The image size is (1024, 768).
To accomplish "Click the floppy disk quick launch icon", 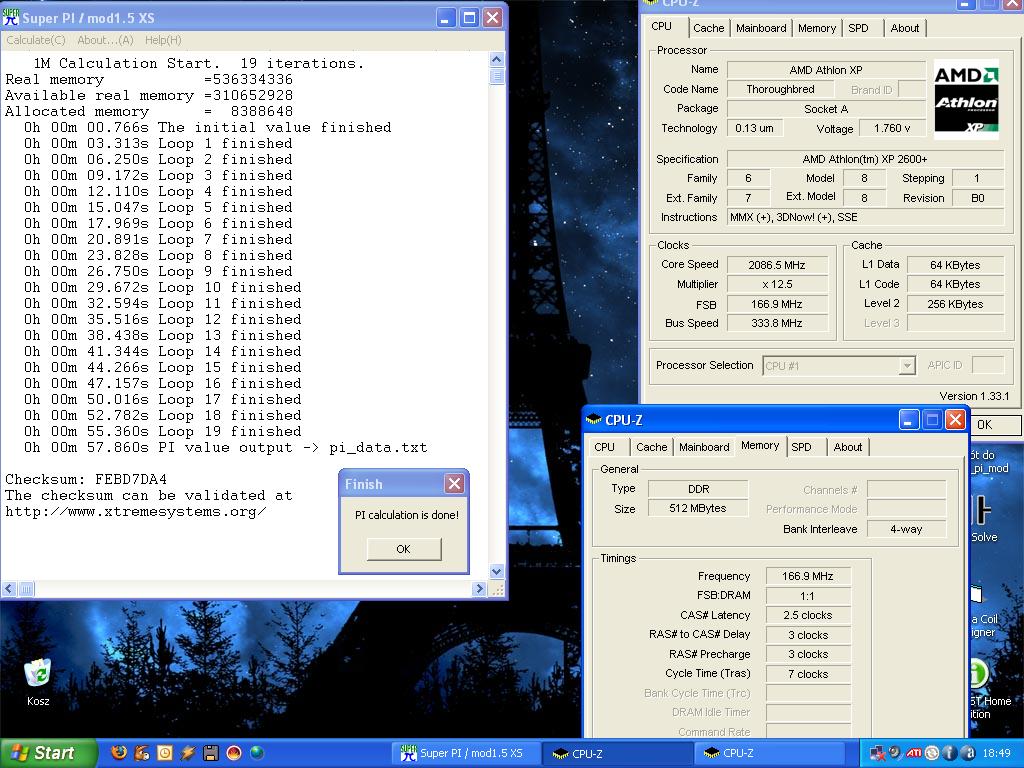I will pos(211,753).
